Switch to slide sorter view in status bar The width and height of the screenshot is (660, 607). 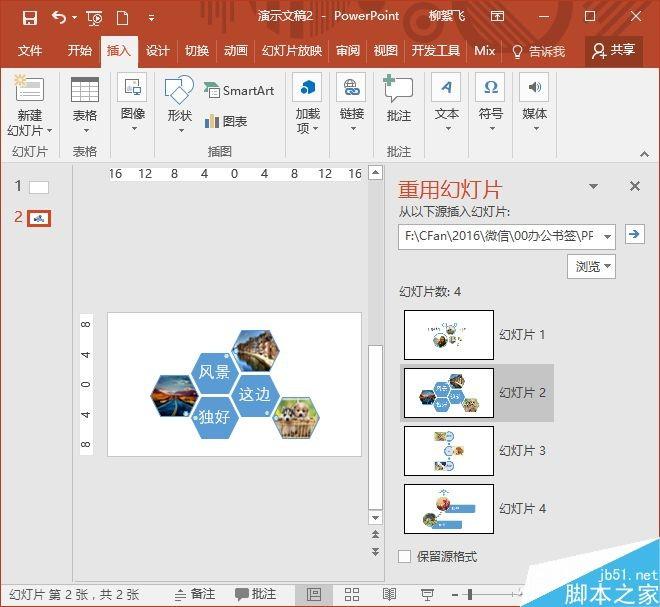[x=352, y=594]
